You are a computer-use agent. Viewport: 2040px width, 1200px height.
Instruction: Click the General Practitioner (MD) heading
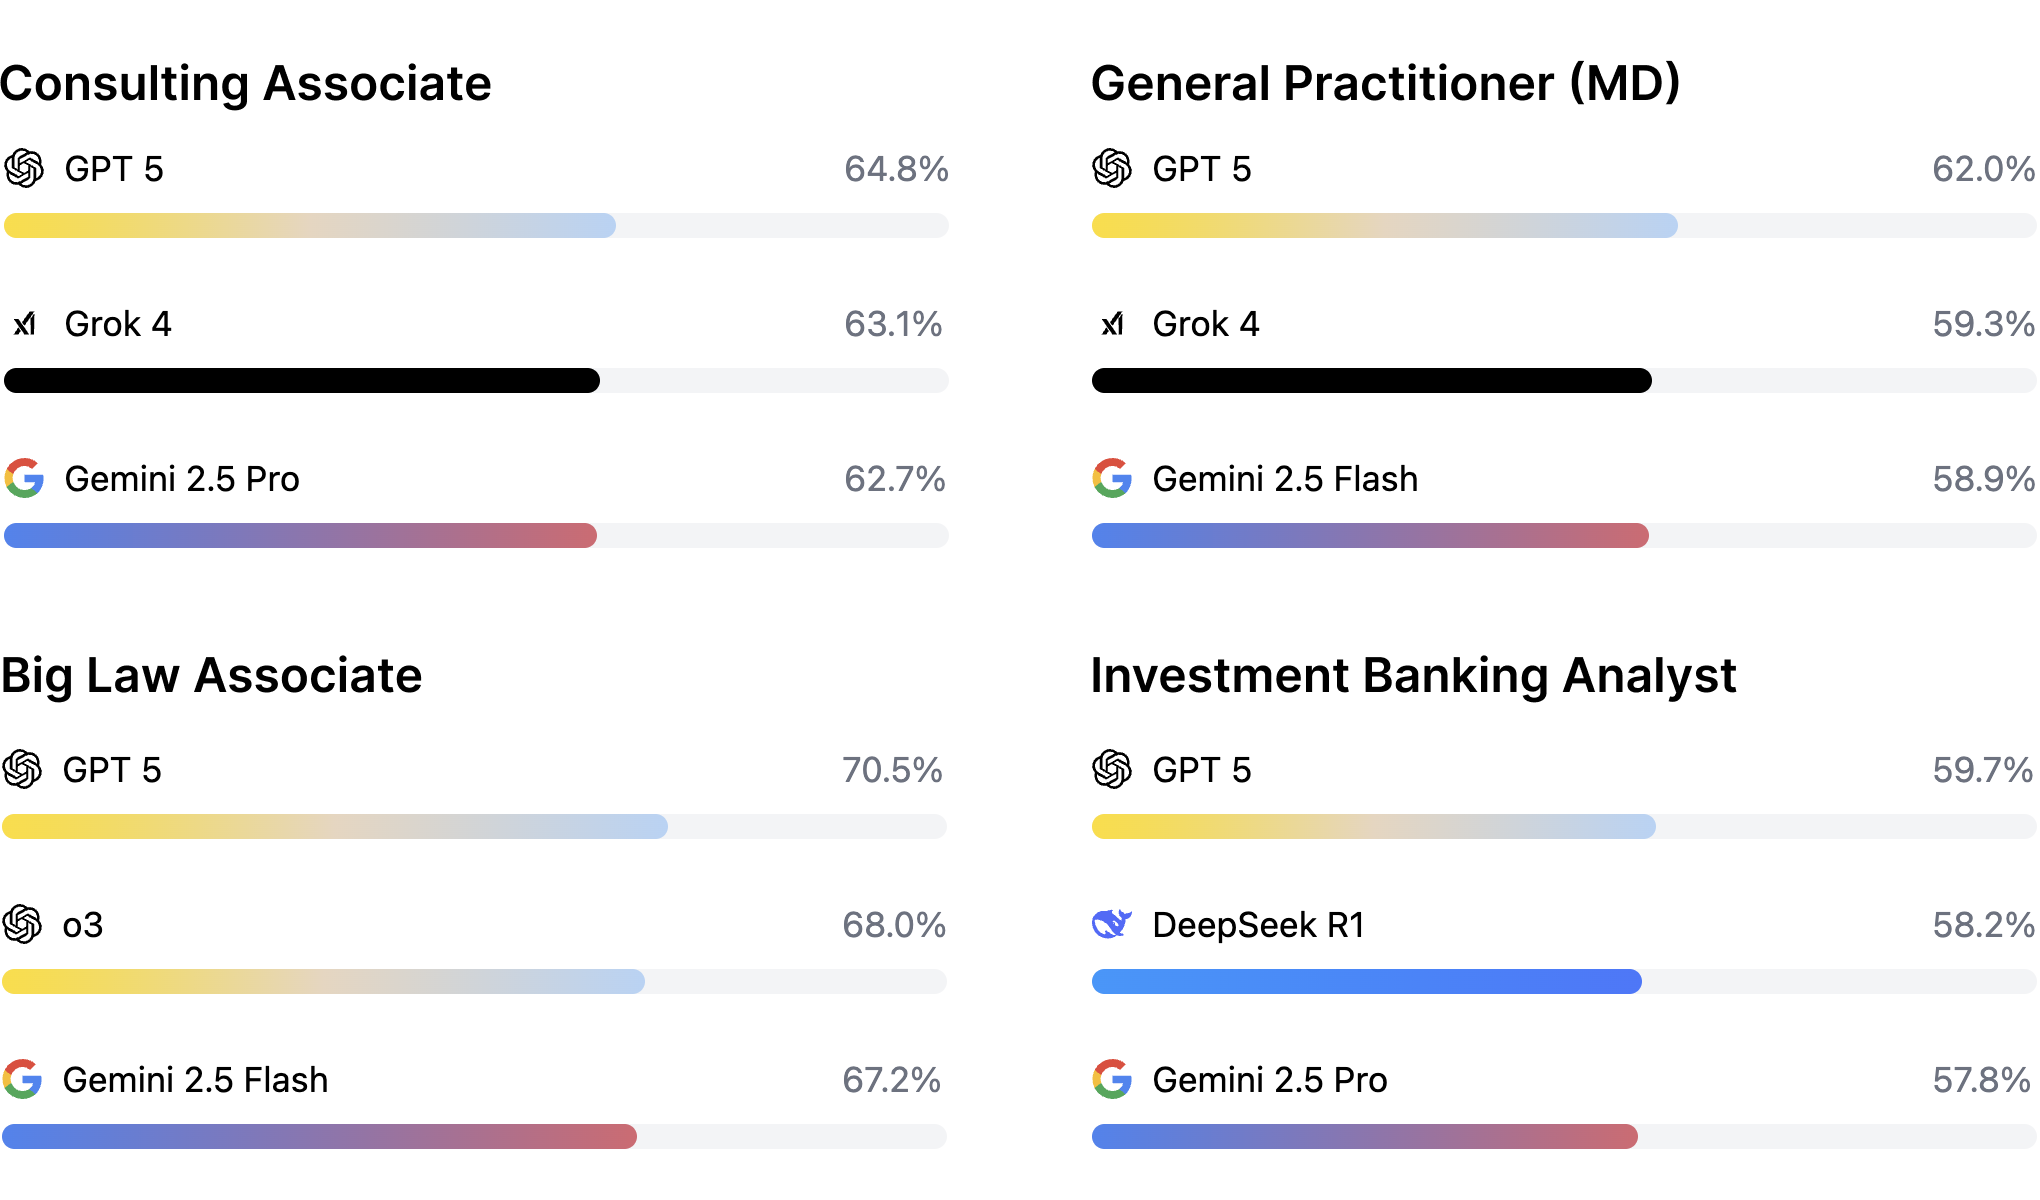(1385, 83)
